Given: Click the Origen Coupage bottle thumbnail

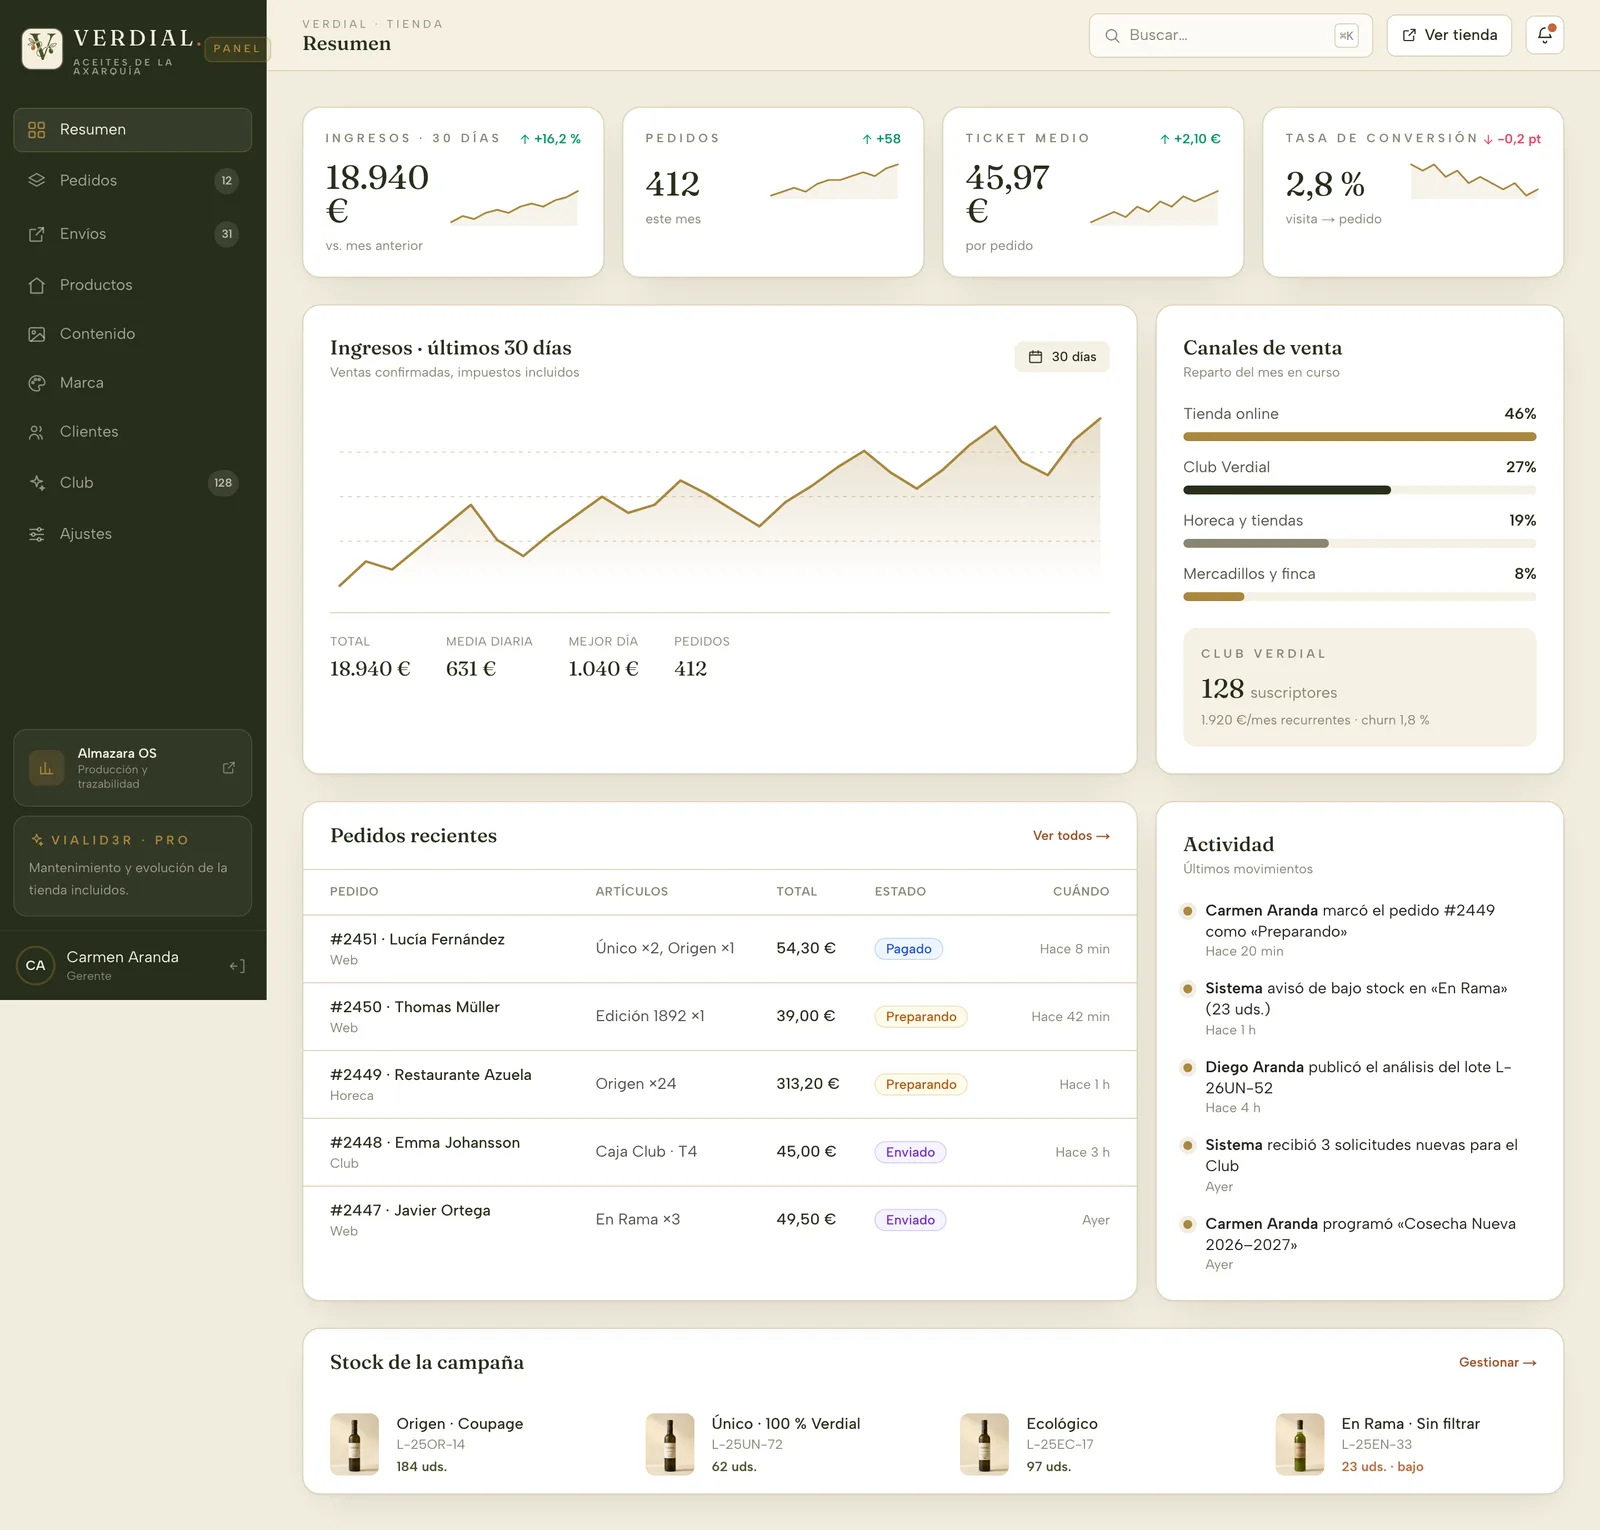Looking at the screenshot, I should tap(354, 1444).
